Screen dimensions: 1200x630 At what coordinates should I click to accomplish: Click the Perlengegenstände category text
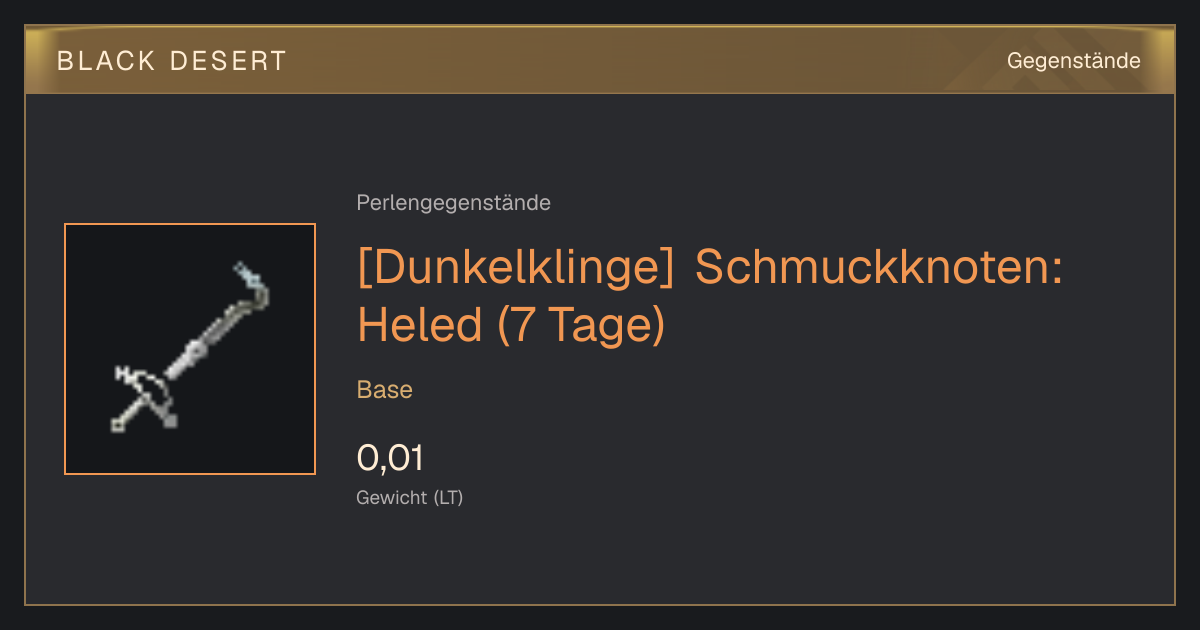(x=453, y=203)
